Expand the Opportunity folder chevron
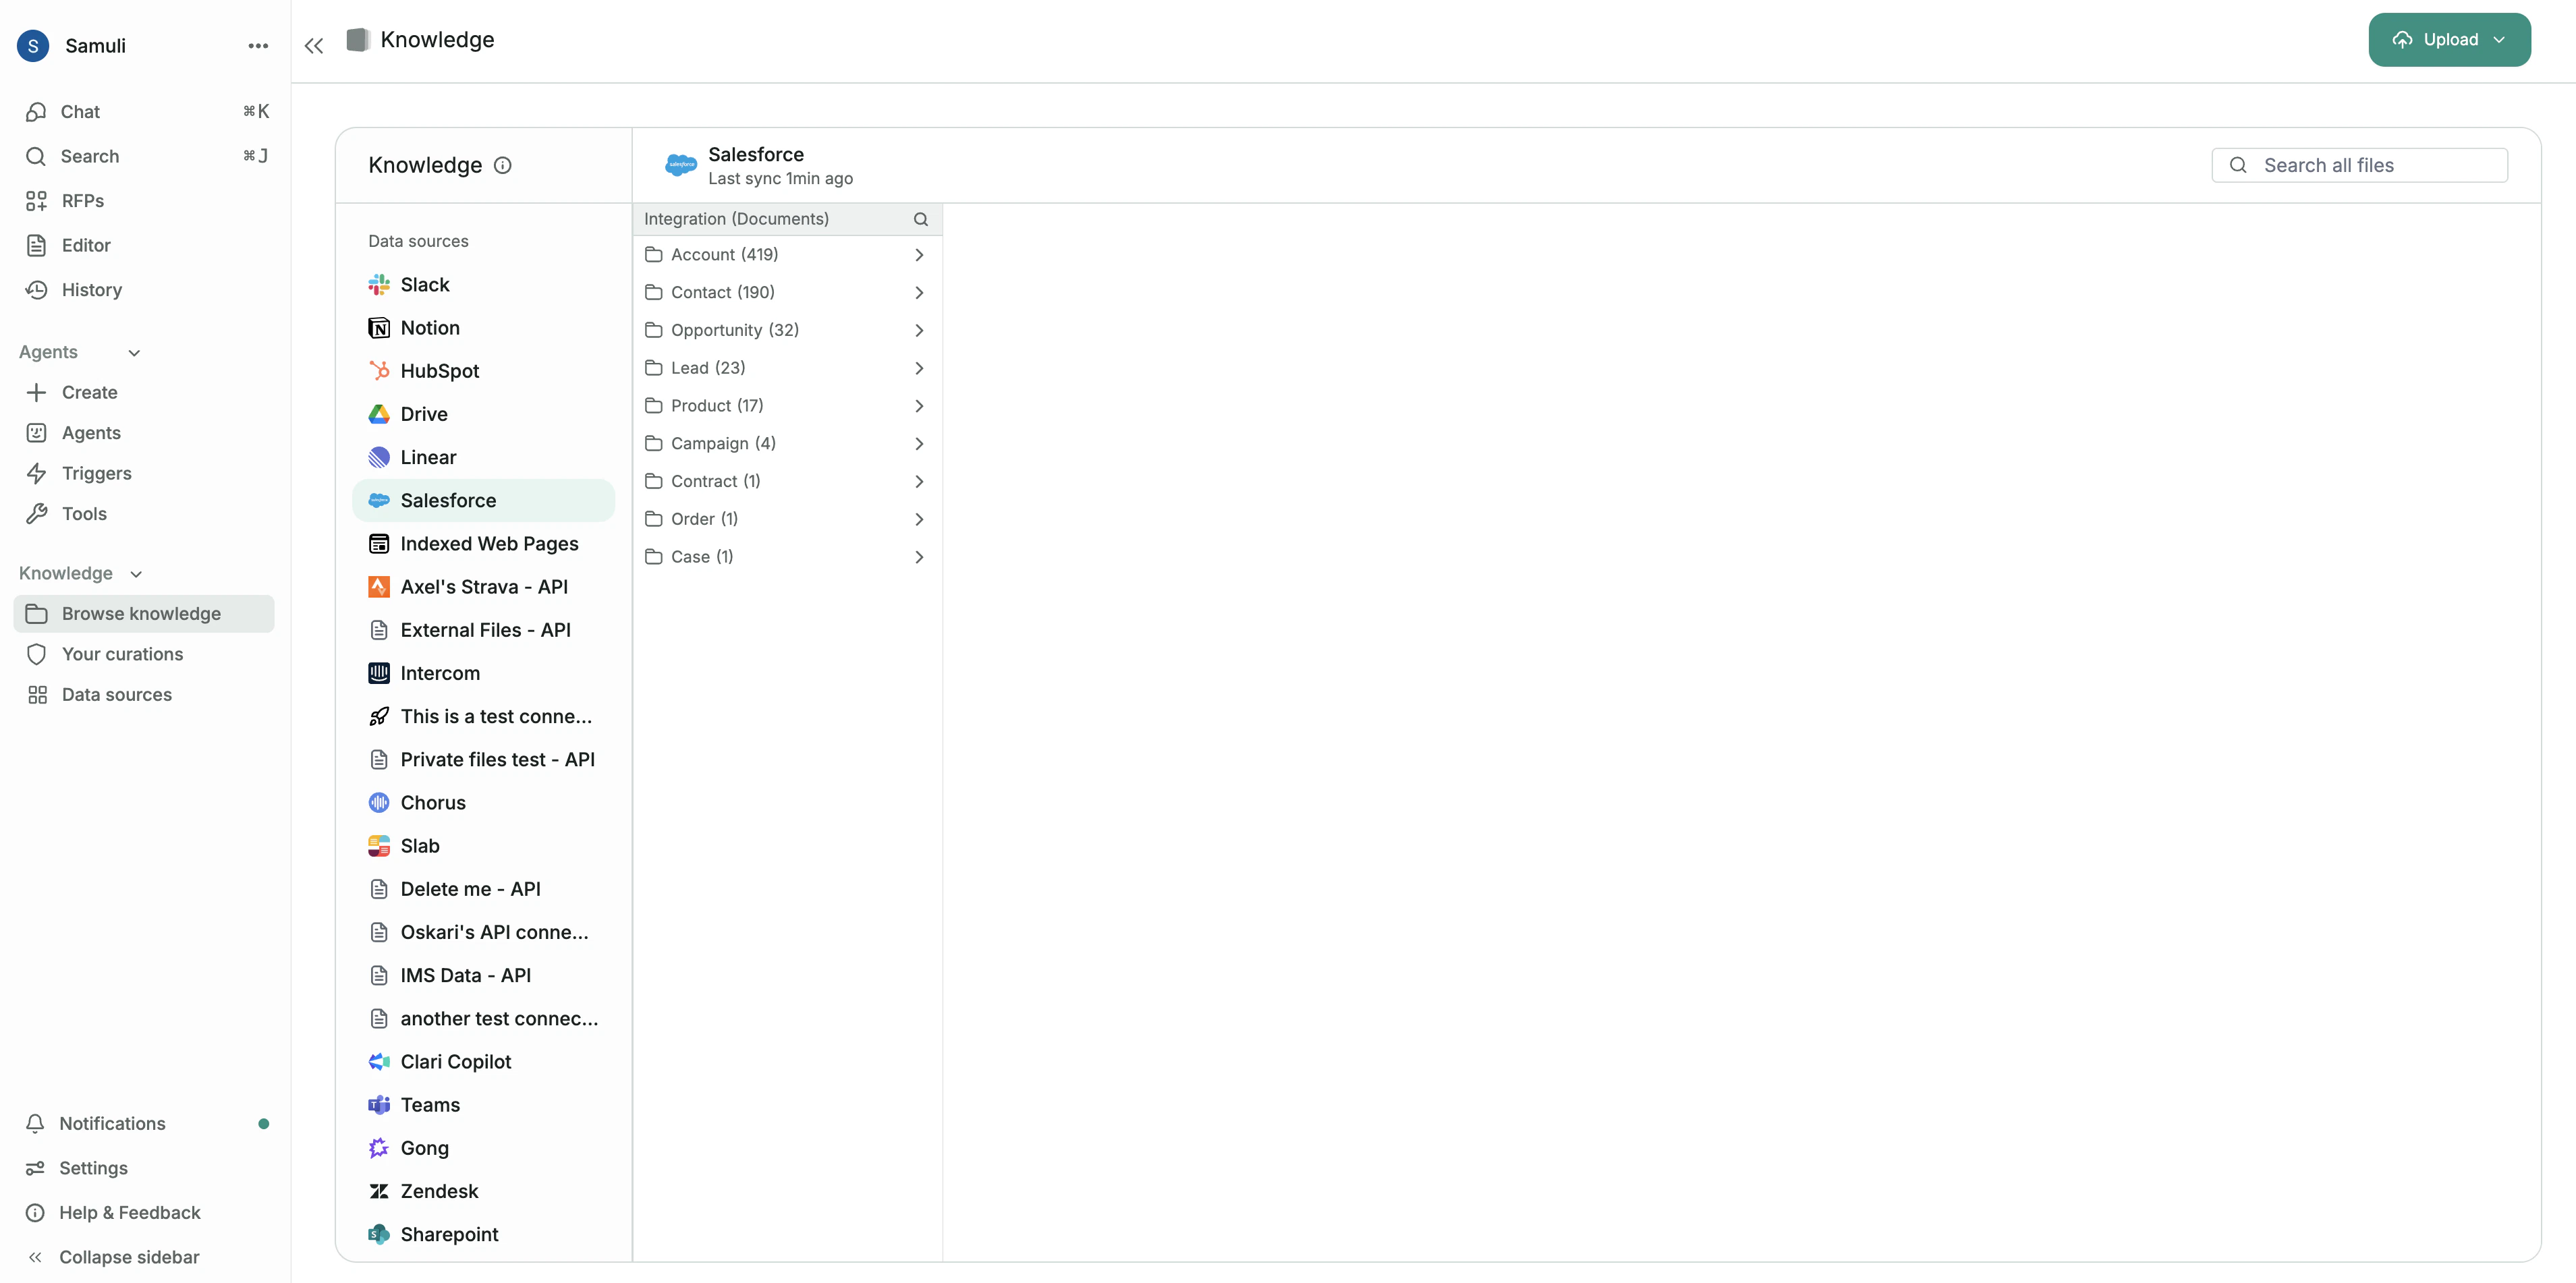This screenshot has width=2576, height=1283. (919, 330)
